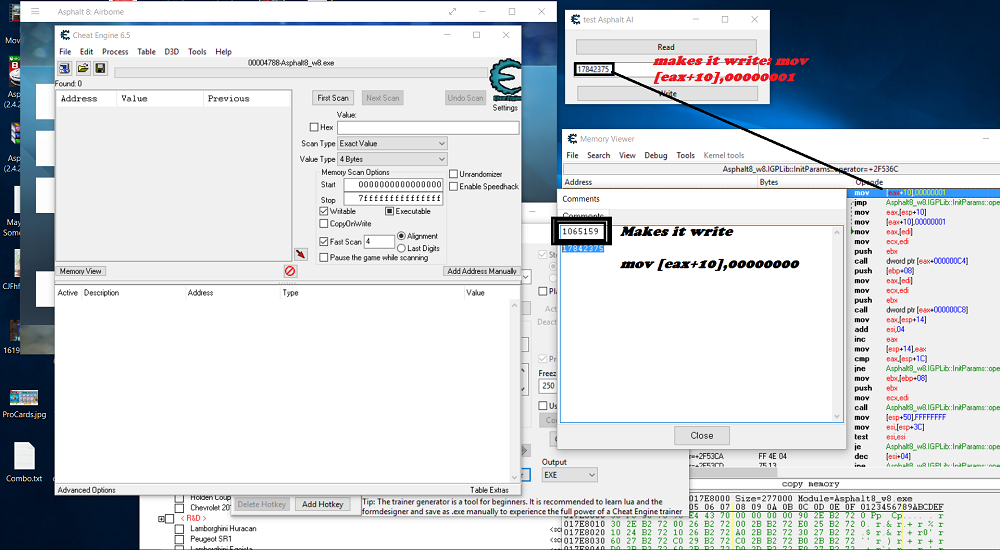Click the Delete Hotkey button
Image resolution: width=1000 pixels, height=550 pixels.
click(261, 504)
